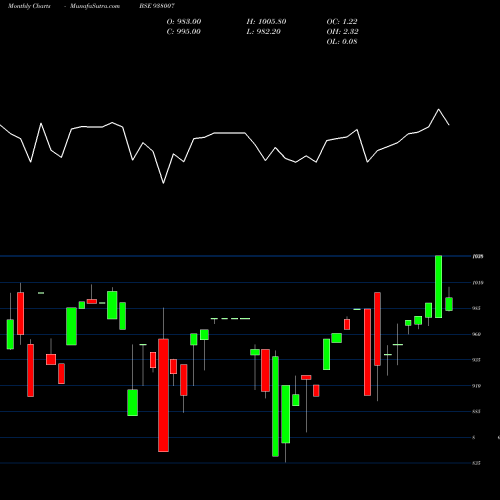Click the high price value "H: 1005.80"
500x500 pixels.
coord(266,22)
